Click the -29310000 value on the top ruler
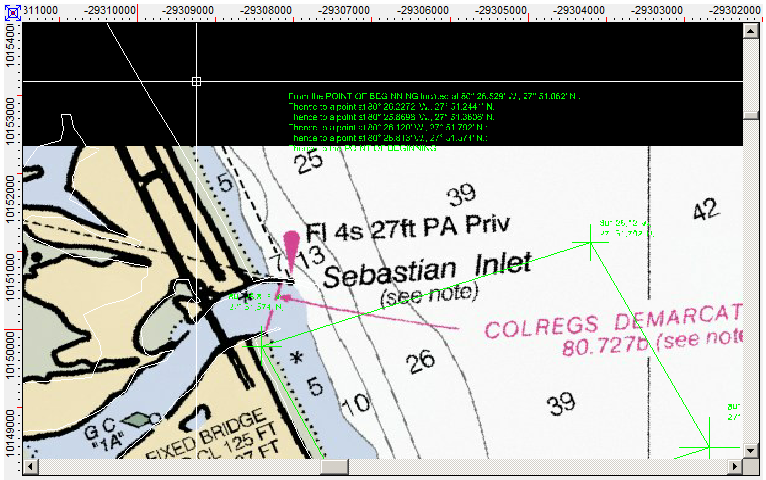The image size is (766, 480). coord(109,10)
